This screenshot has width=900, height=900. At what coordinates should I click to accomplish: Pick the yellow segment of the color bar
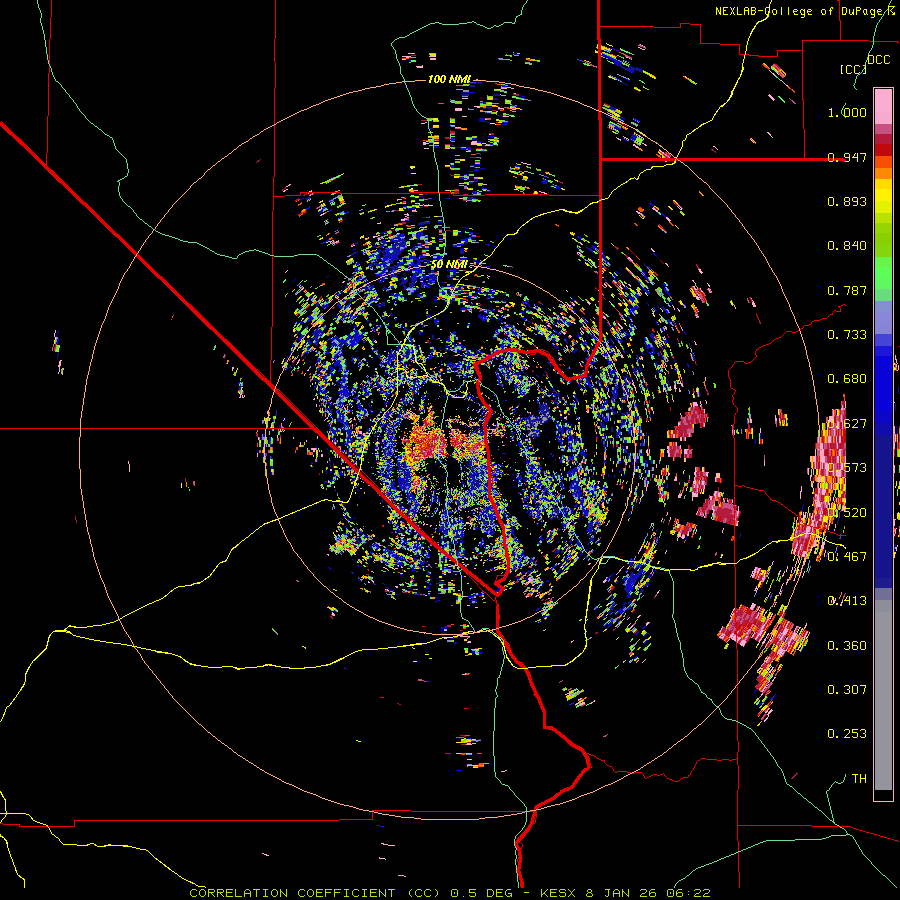883,196
